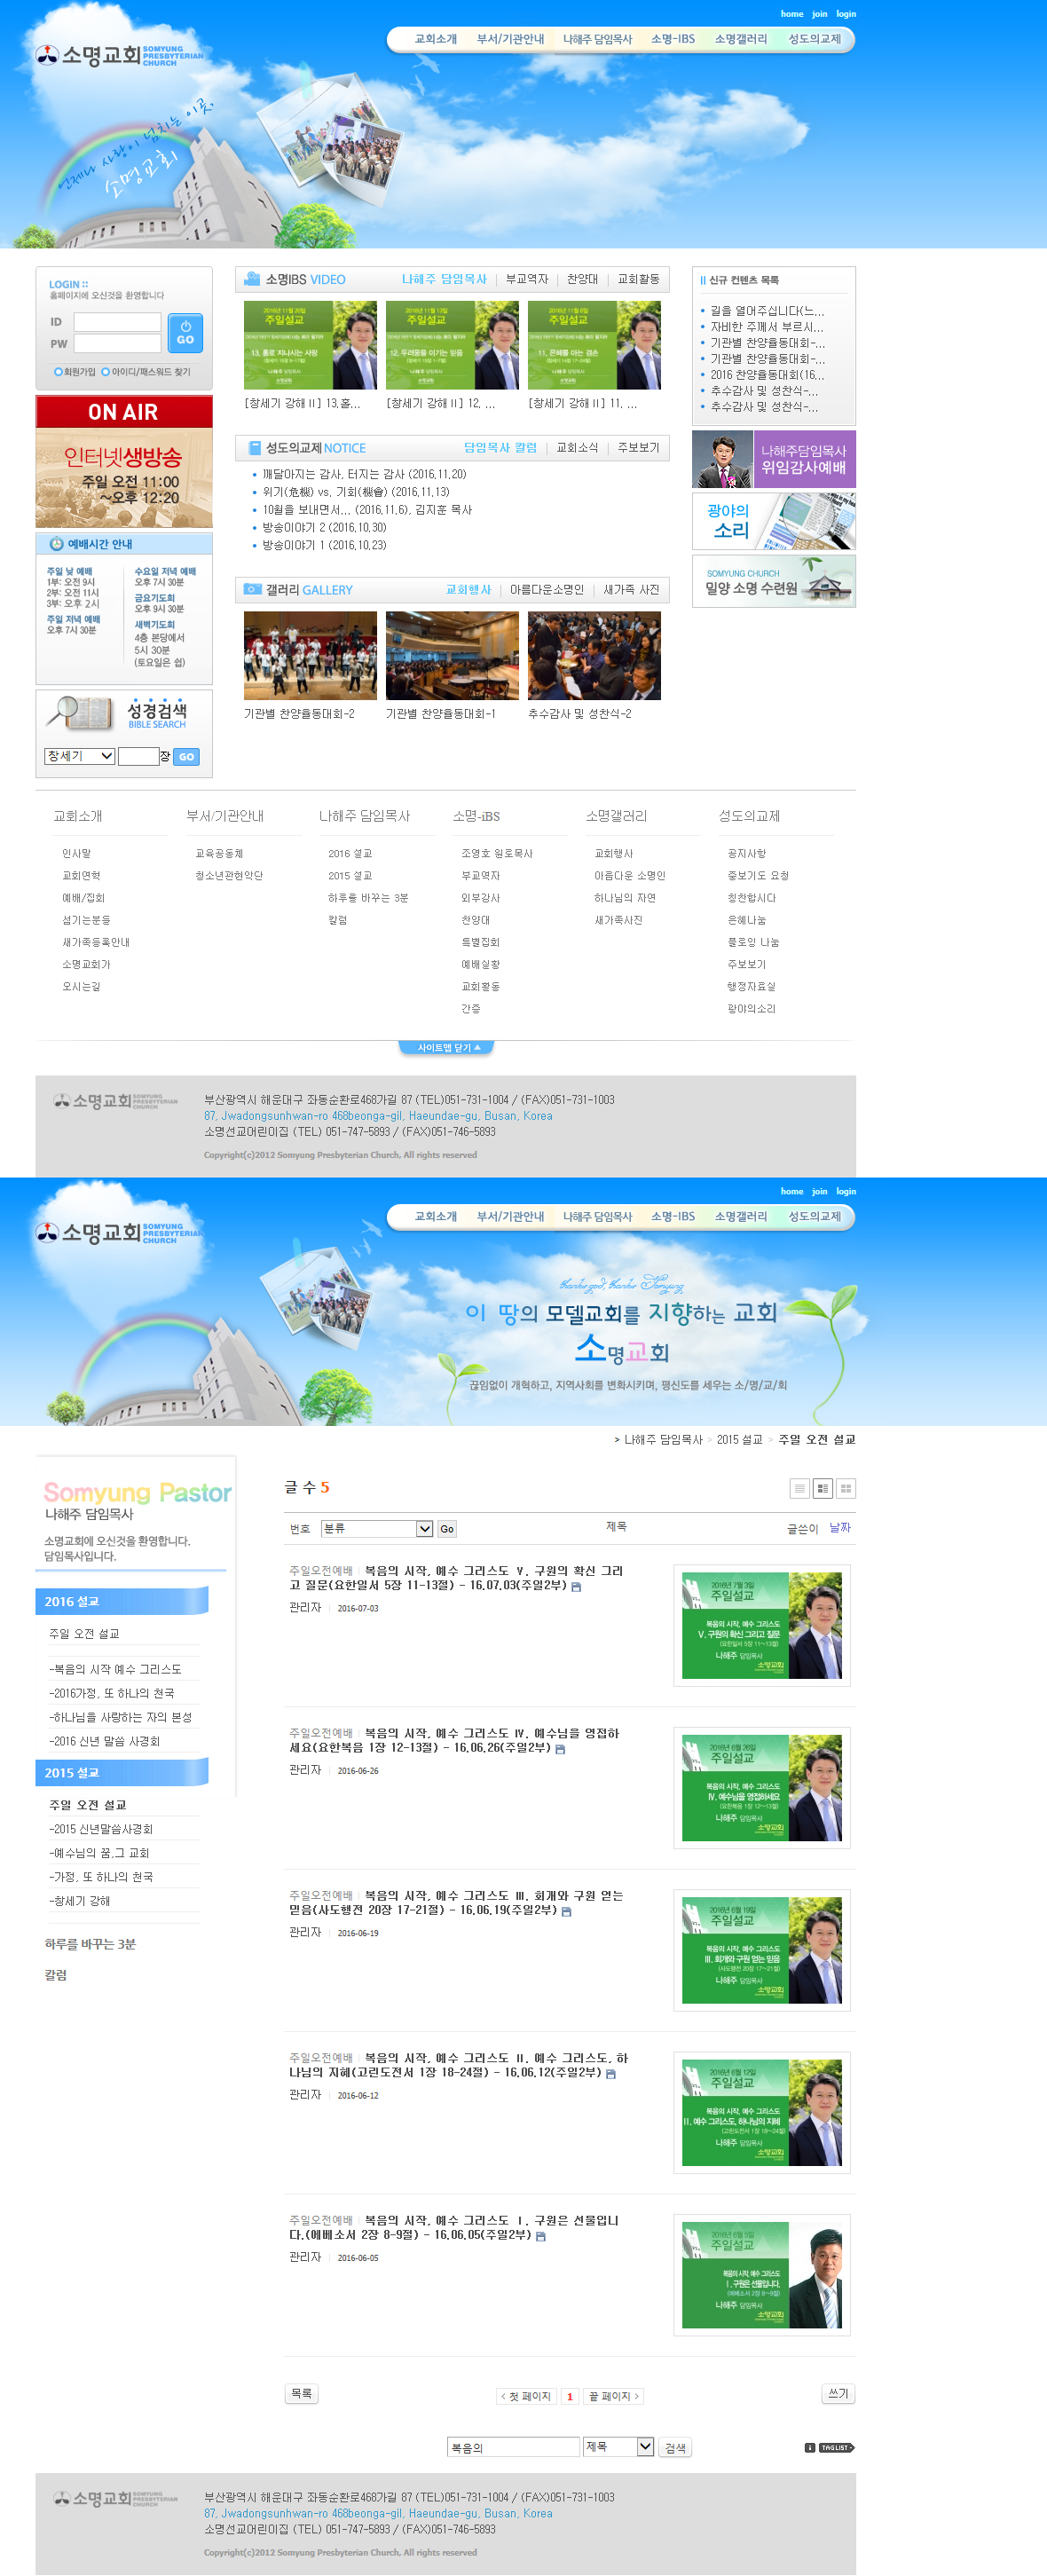Viewport: 1047px width, 2576px height.
Task: Open sidebar item -창세기 강해
Action: tap(80, 1902)
